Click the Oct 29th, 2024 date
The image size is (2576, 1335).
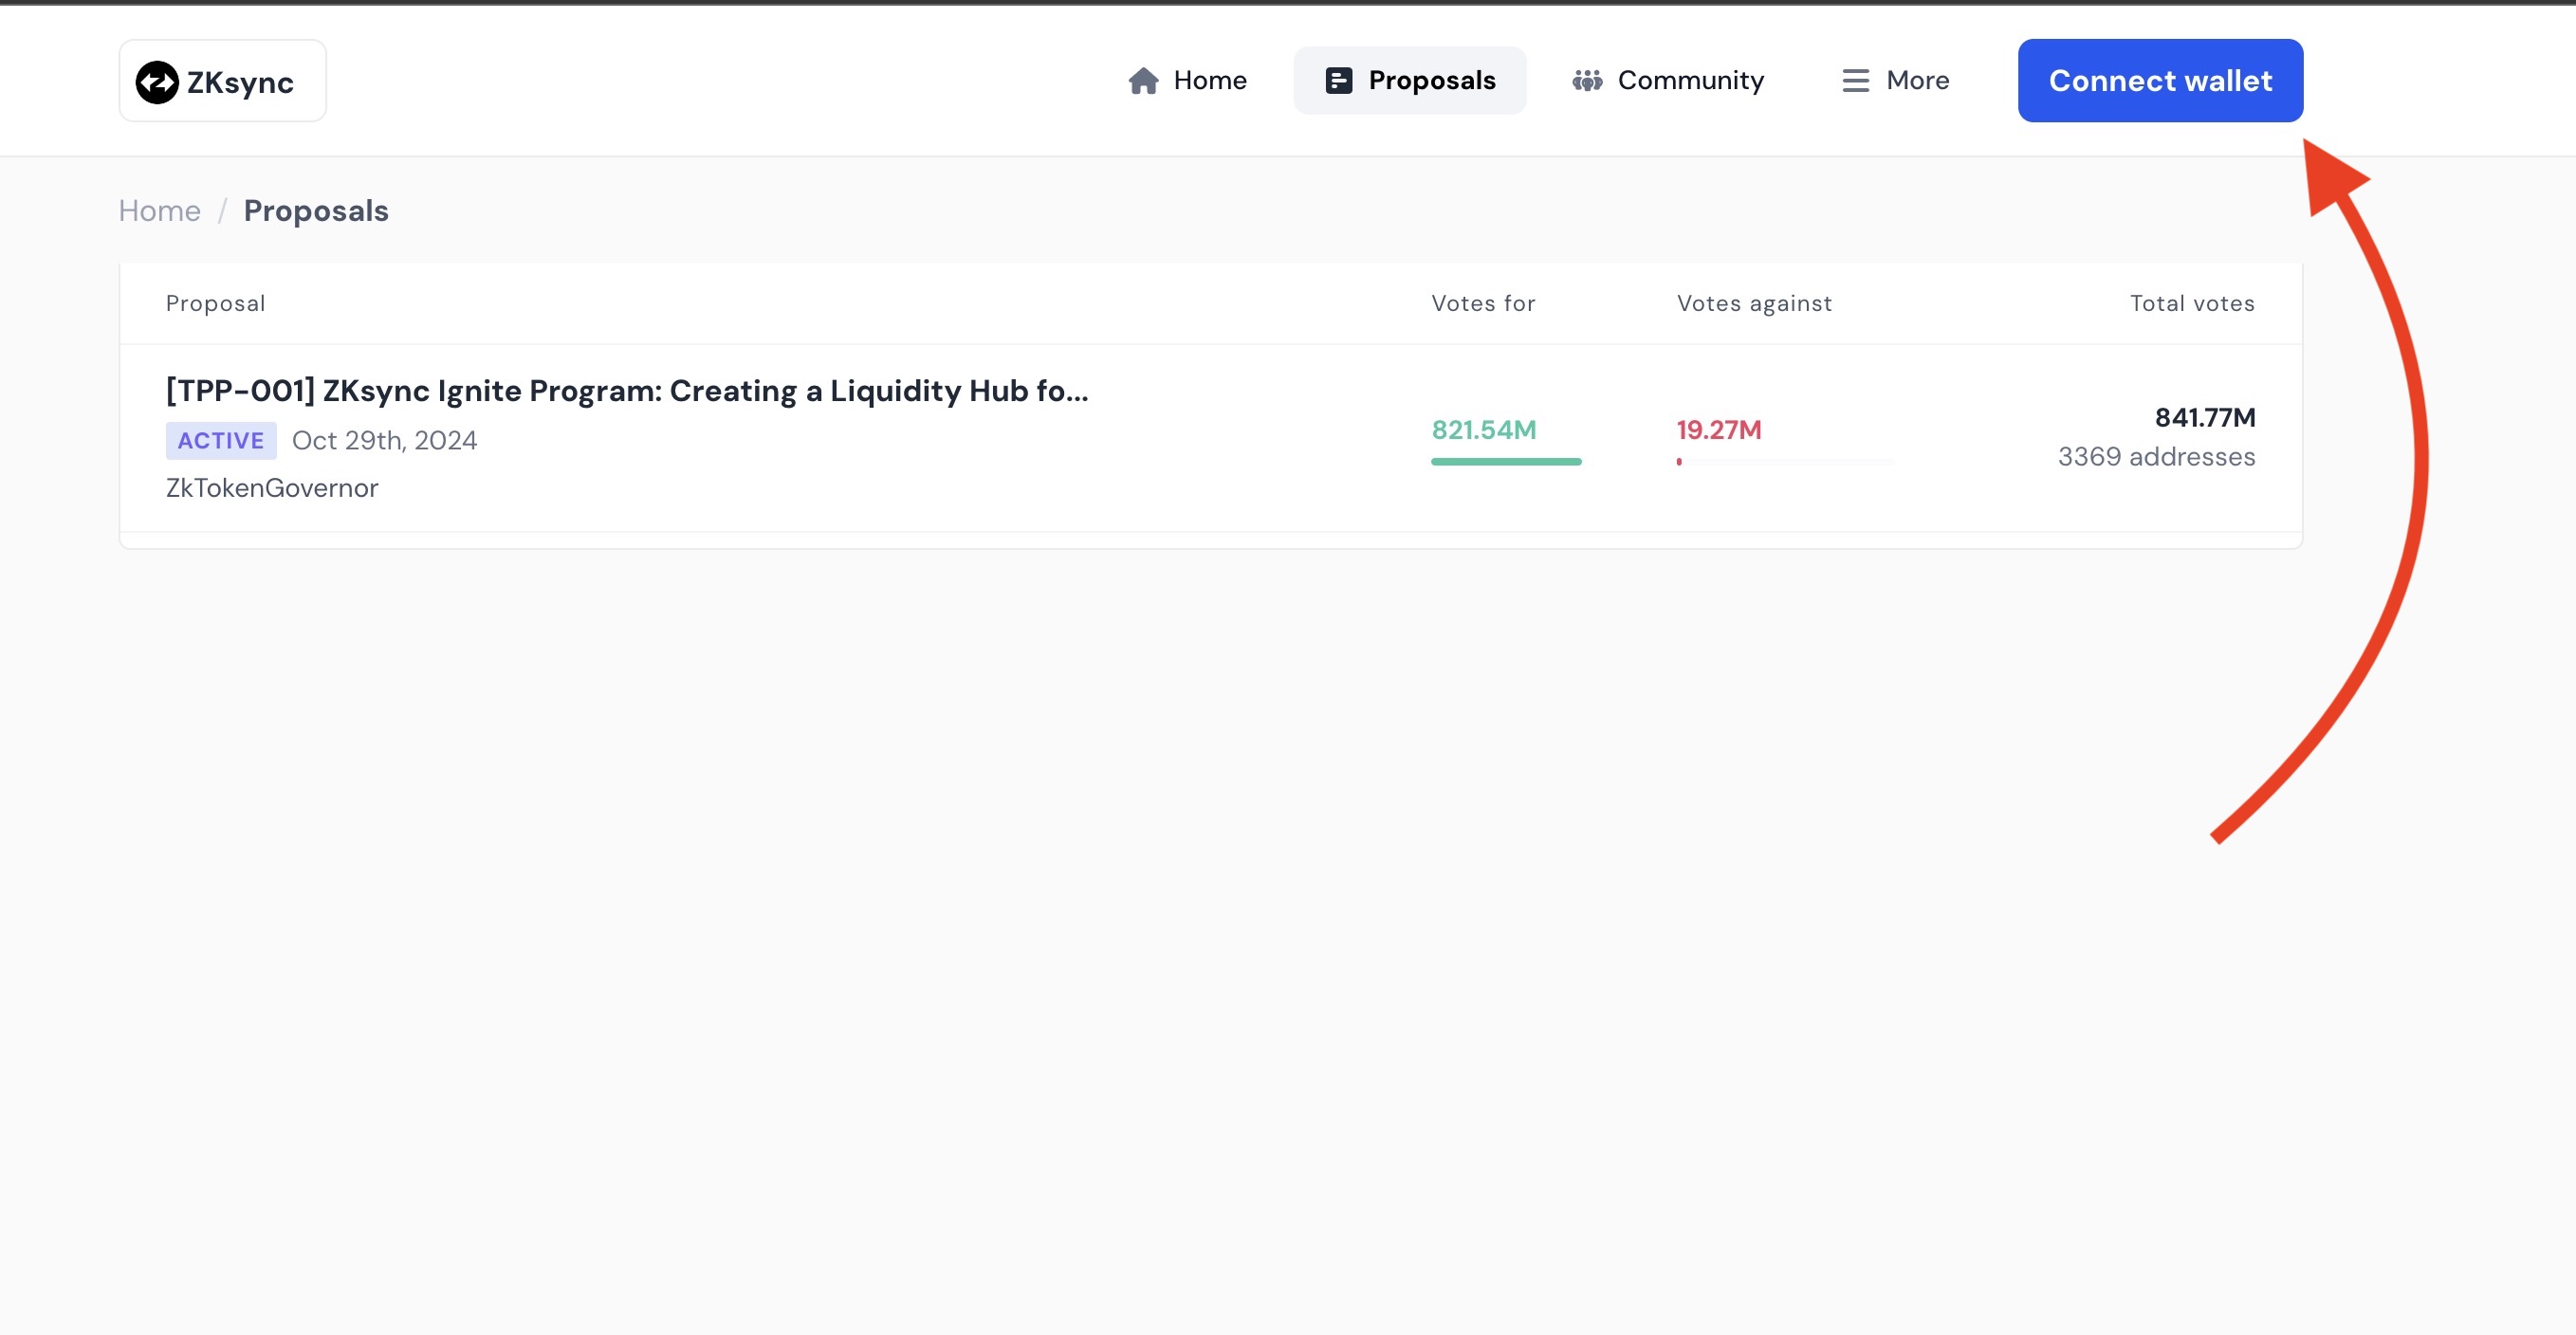click(385, 441)
